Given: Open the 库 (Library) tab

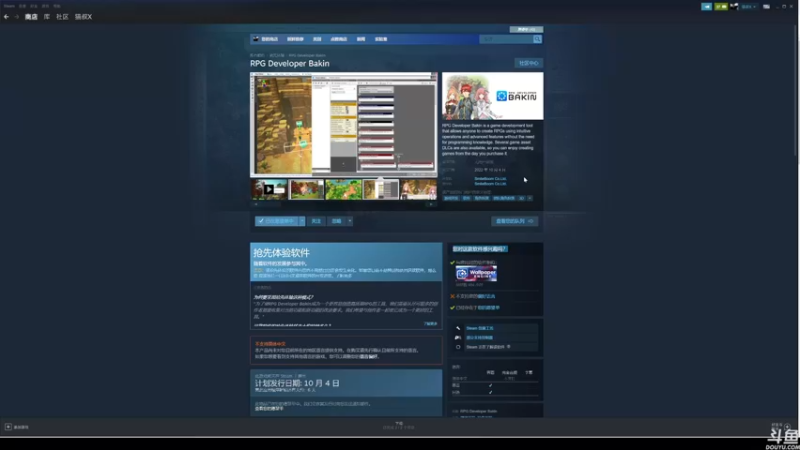Looking at the screenshot, I should (46, 17).
